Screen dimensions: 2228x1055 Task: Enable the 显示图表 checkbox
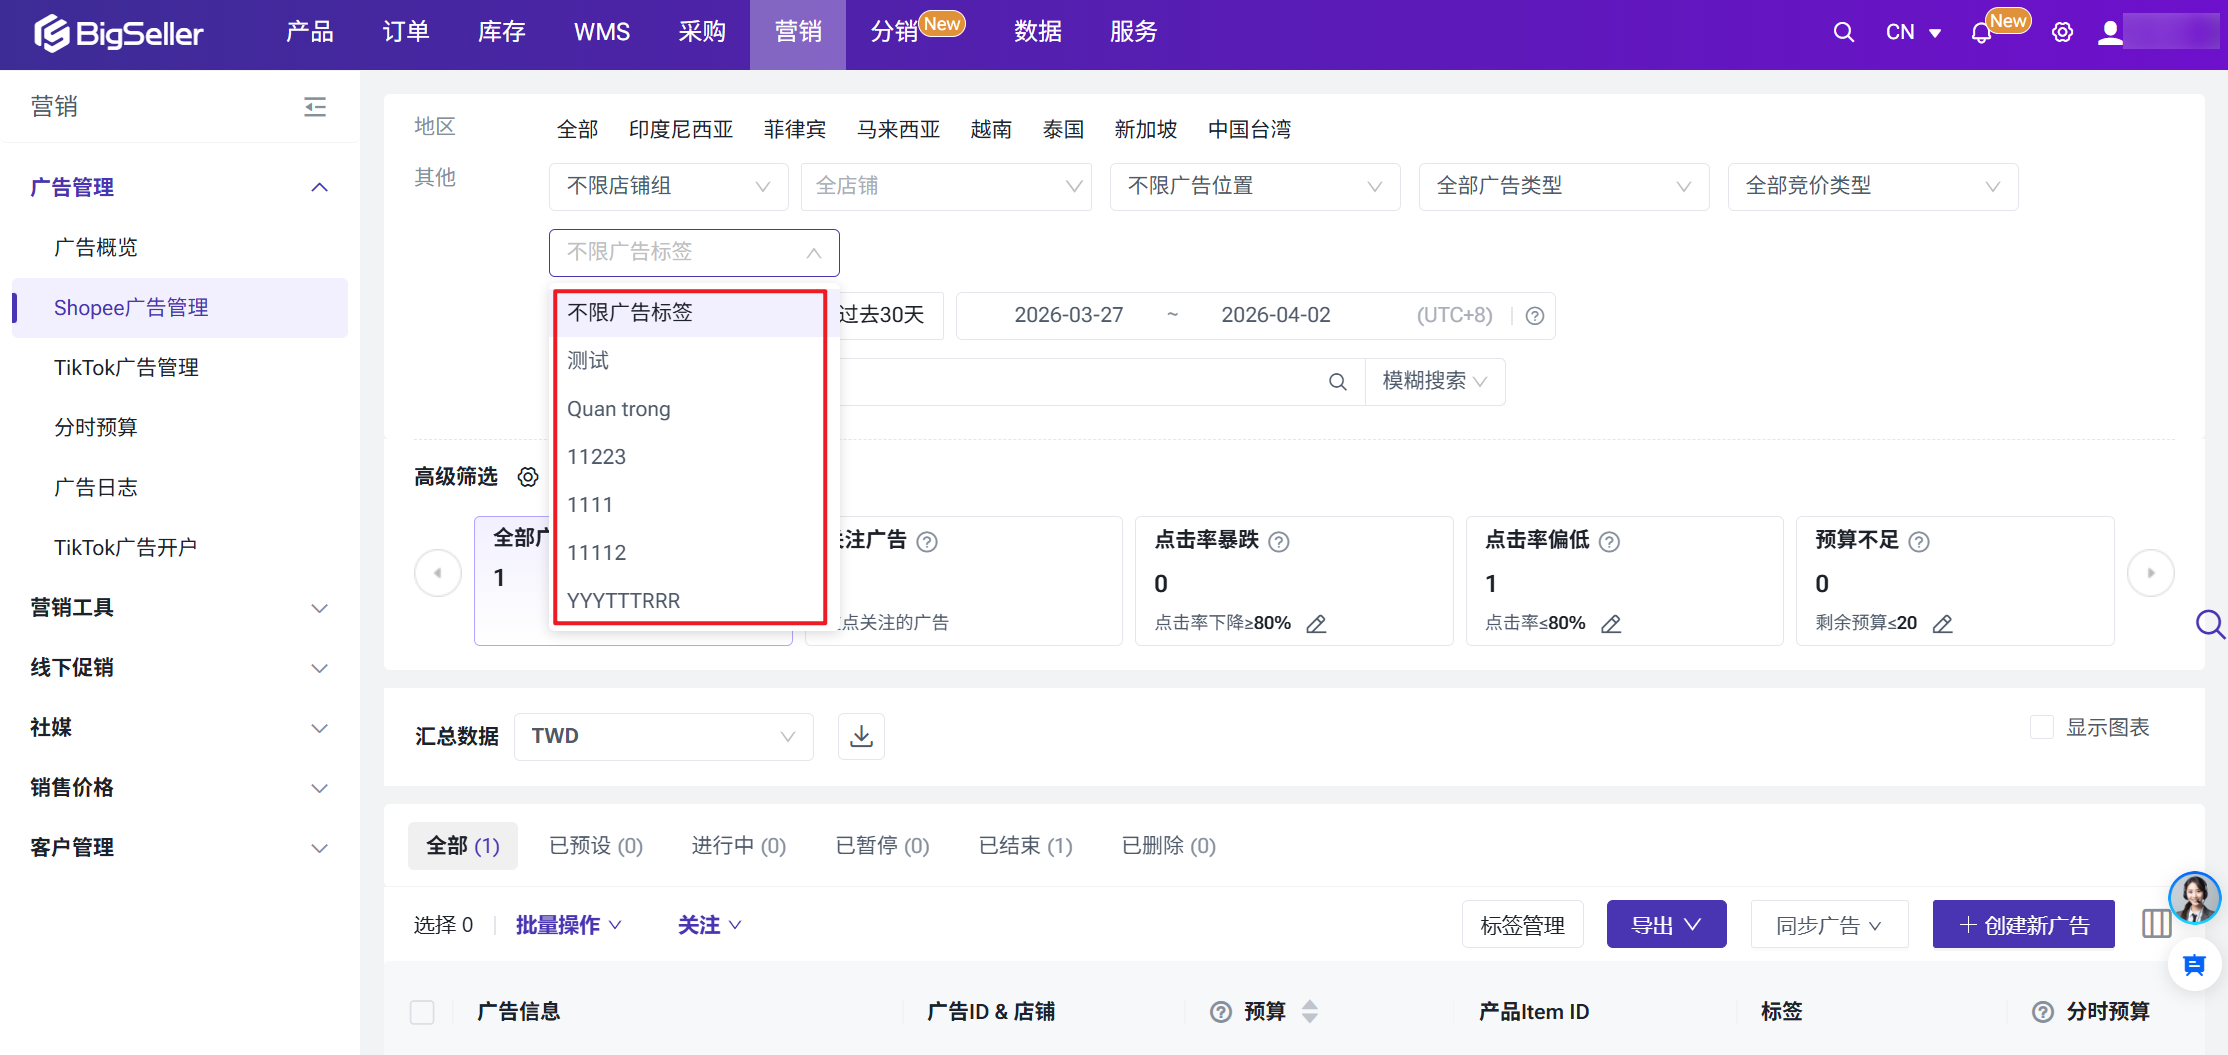coord(2041,728)
